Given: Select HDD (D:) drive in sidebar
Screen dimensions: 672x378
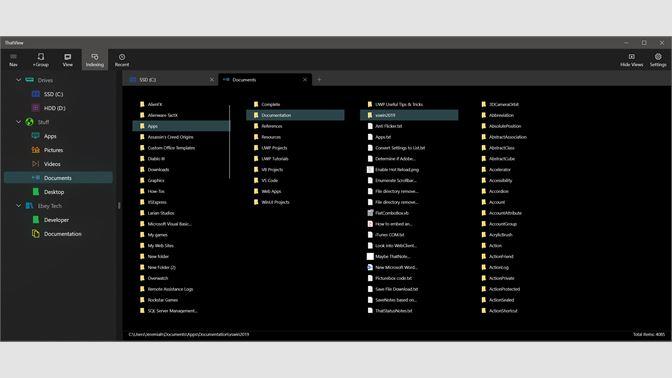Looking at the screenshot, I should pyautogui.click(x=58, y=108).
